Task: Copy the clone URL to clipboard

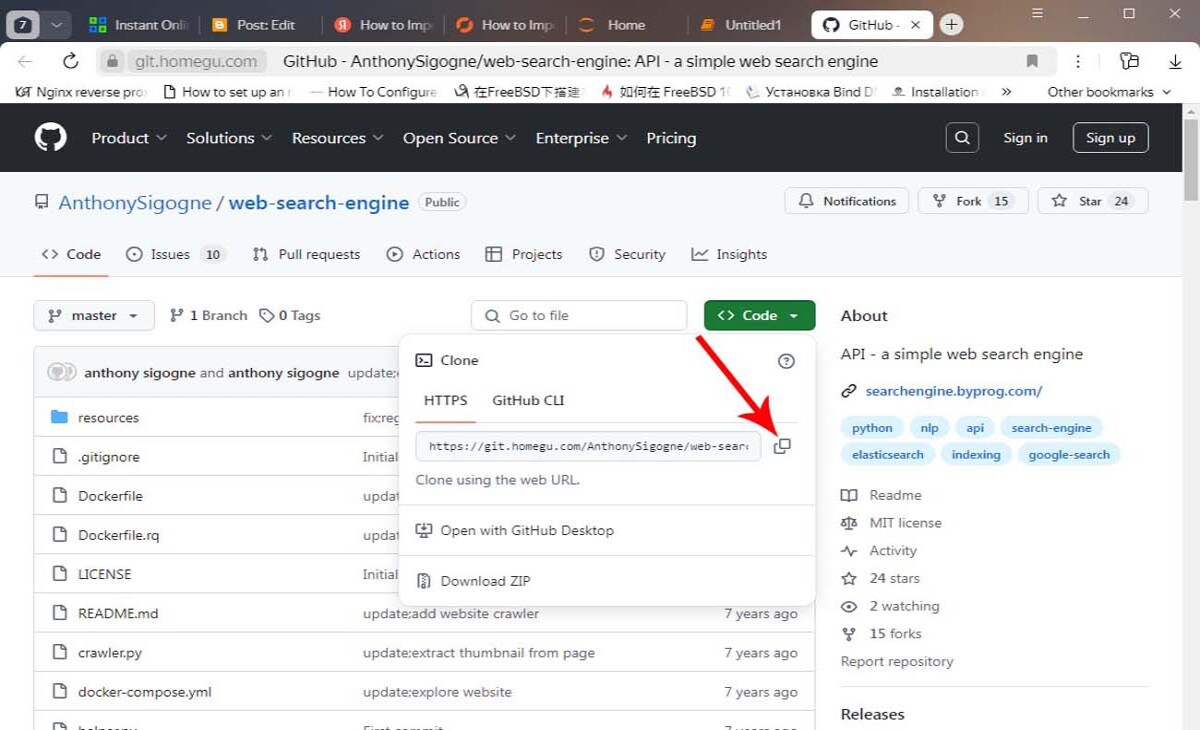Action: (x=782, y=446)
